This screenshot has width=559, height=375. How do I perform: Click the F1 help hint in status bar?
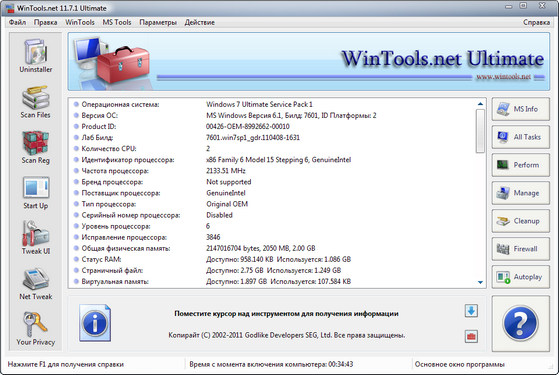pos(66,364)
